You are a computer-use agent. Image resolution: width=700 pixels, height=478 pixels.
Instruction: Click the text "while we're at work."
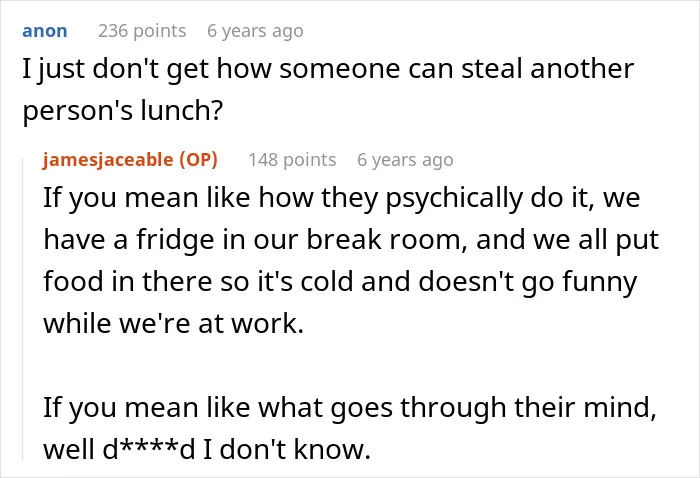click(x=173, y=323)
